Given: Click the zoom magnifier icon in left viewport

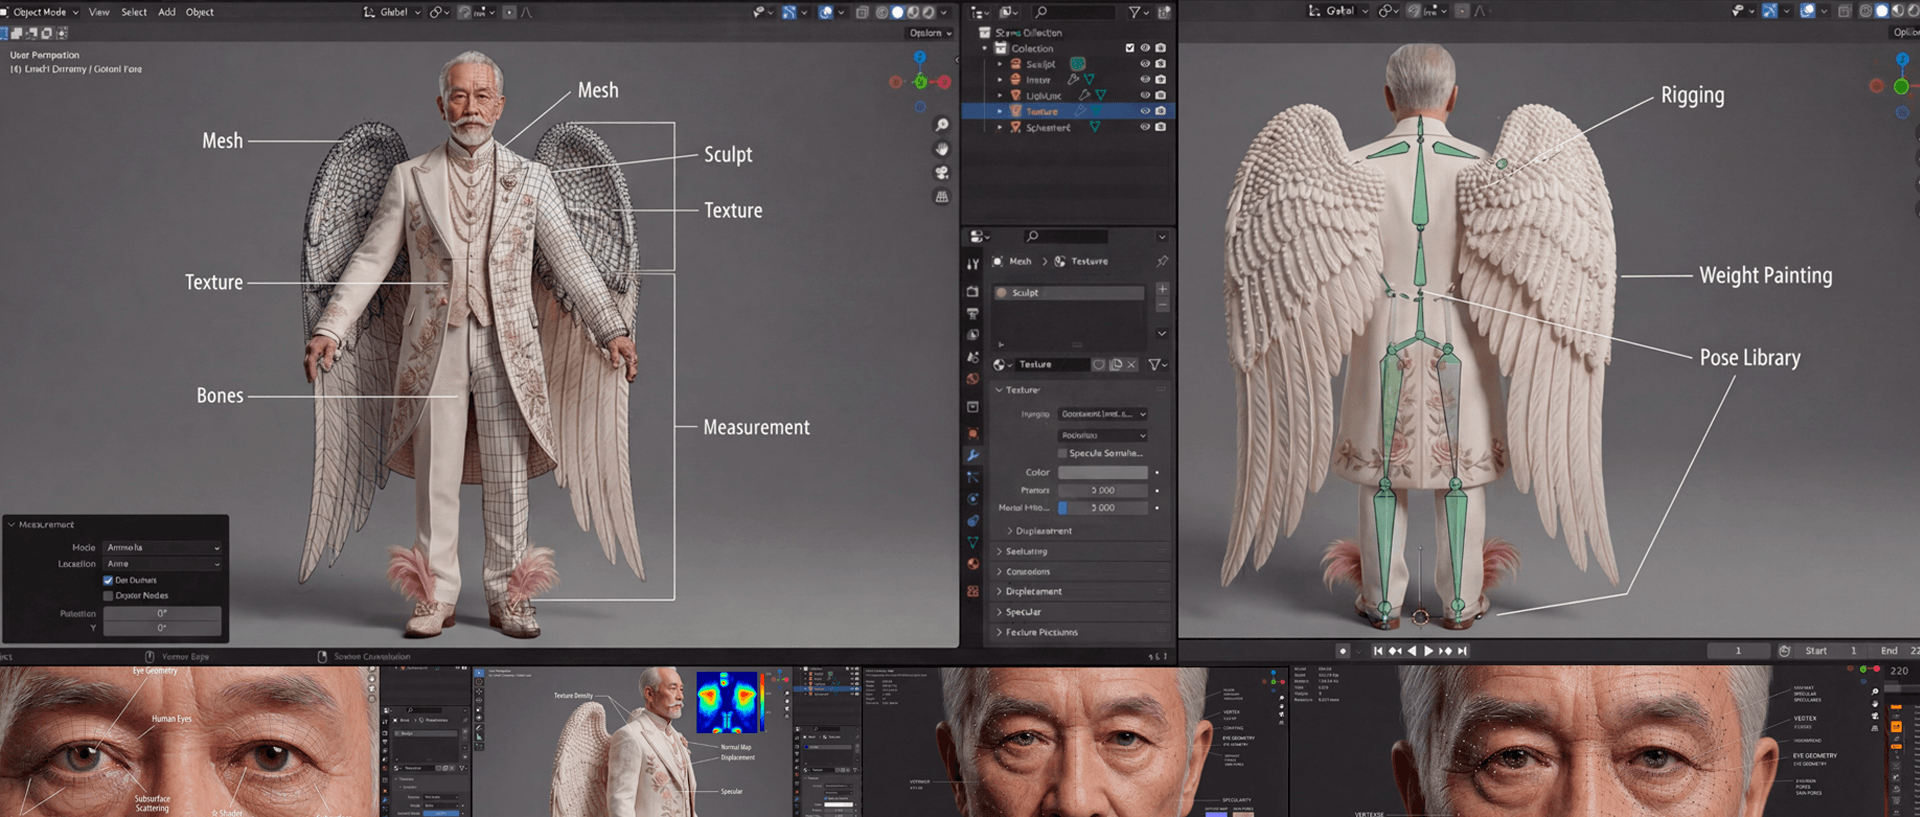Looking at the screenshot, I should pyautogui.click(x=941, y=125).
